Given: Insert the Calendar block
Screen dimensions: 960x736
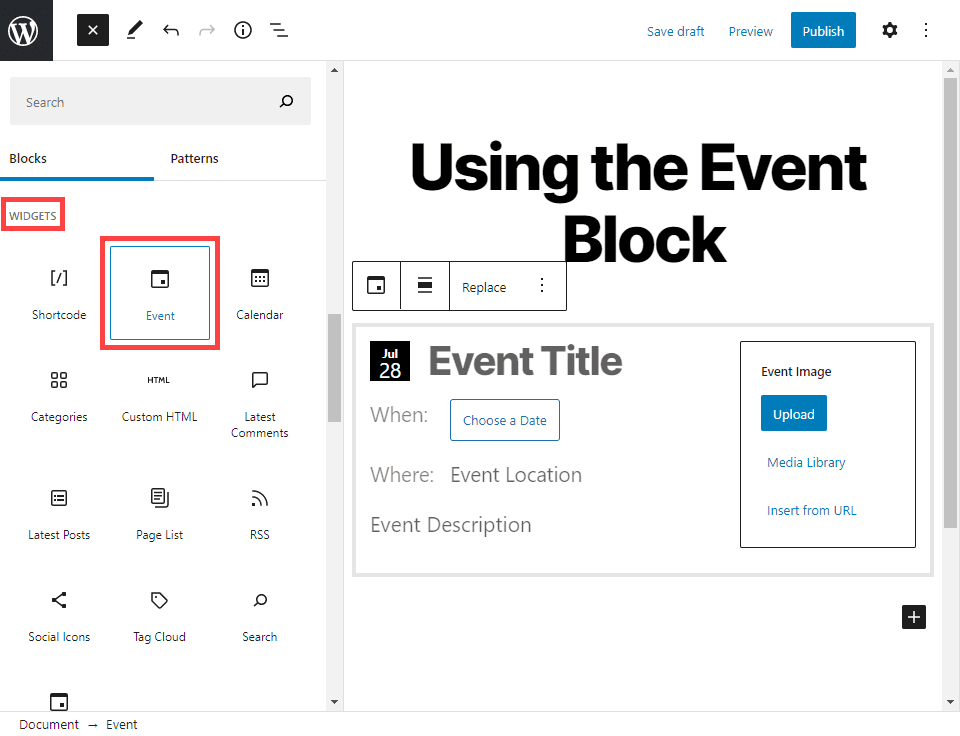Looking at the screenshot, I should coord(259,293).
